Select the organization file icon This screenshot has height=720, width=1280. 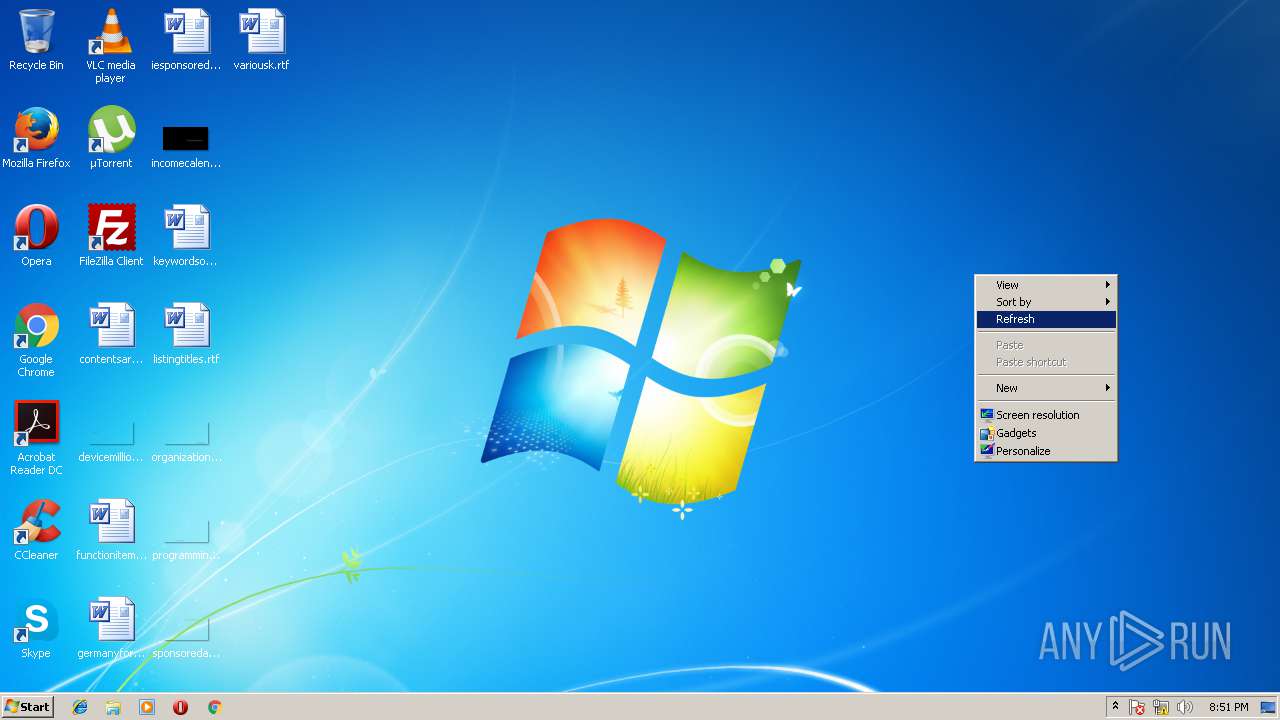[186, 441]
